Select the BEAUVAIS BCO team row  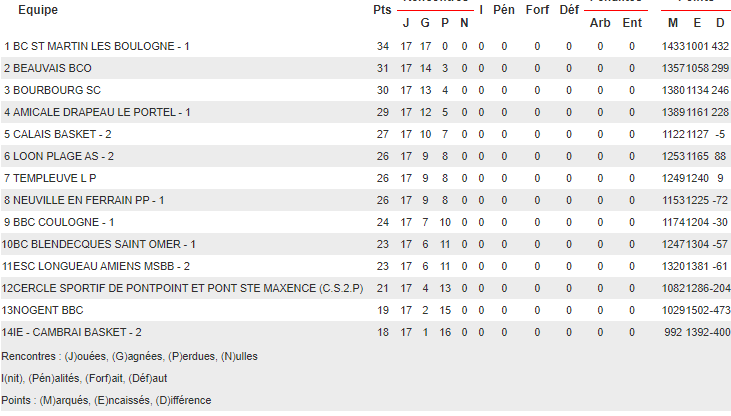point(52,68)
